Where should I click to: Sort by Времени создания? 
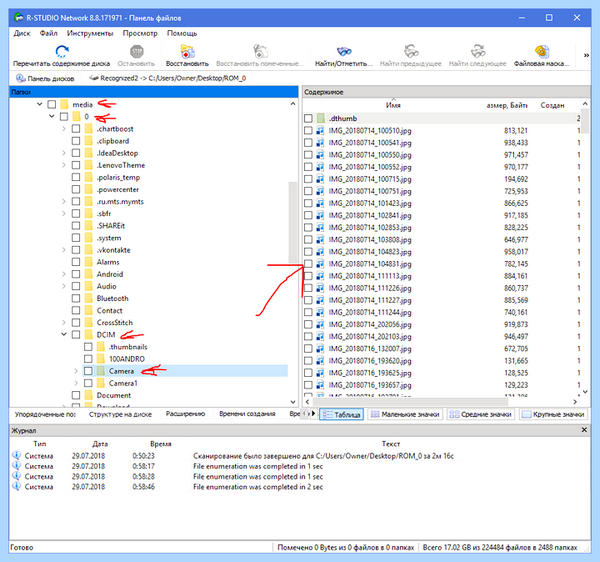coord(247,414)
